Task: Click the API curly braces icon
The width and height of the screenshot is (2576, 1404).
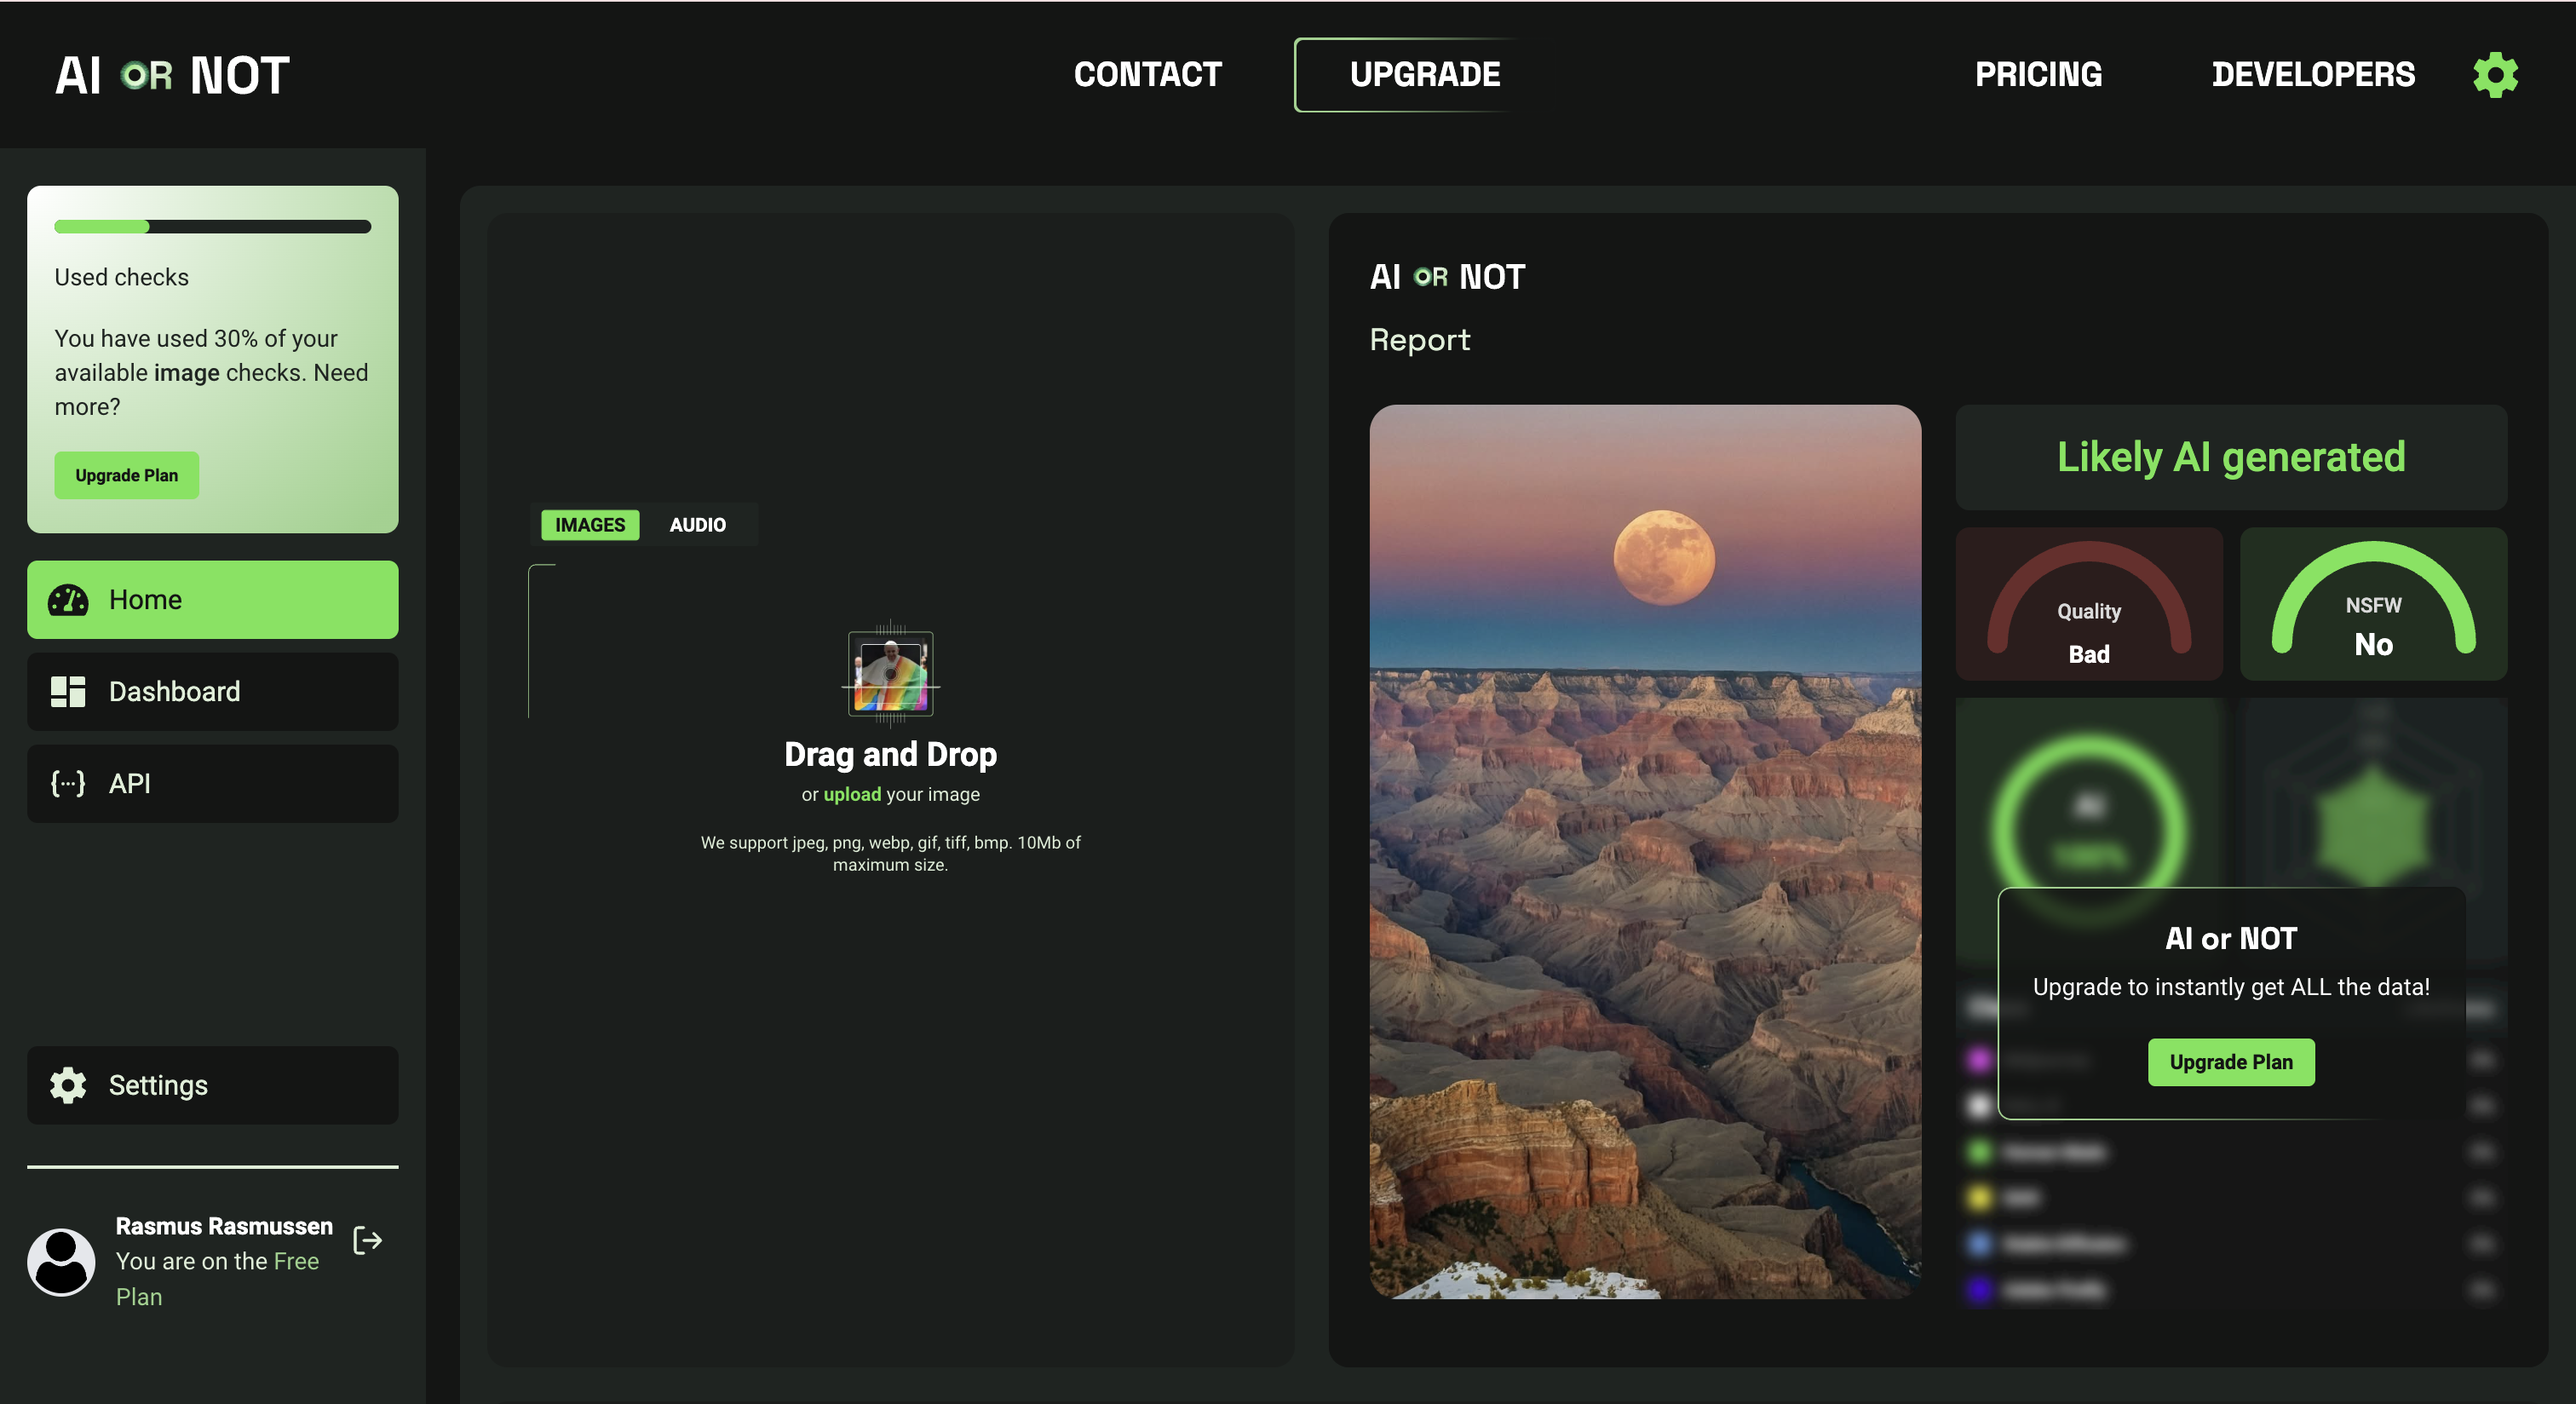Action: click(x=68, y=784)
